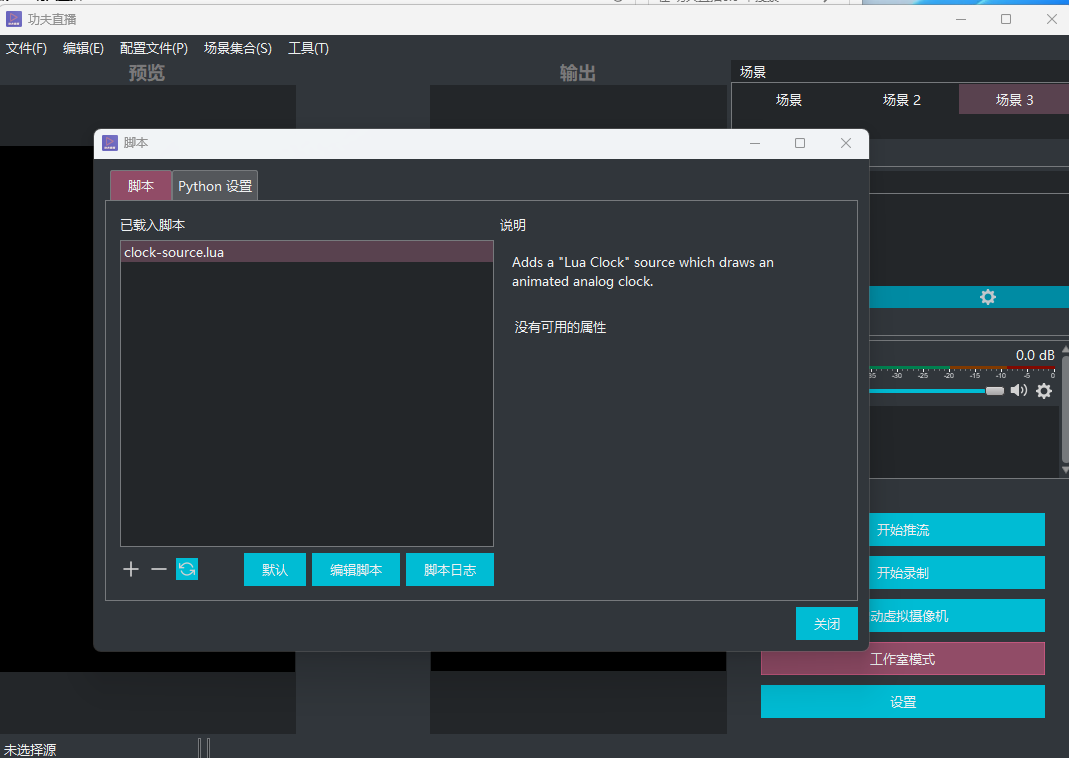Close the 脚本 dialog with the X

(x=846, y=143)
